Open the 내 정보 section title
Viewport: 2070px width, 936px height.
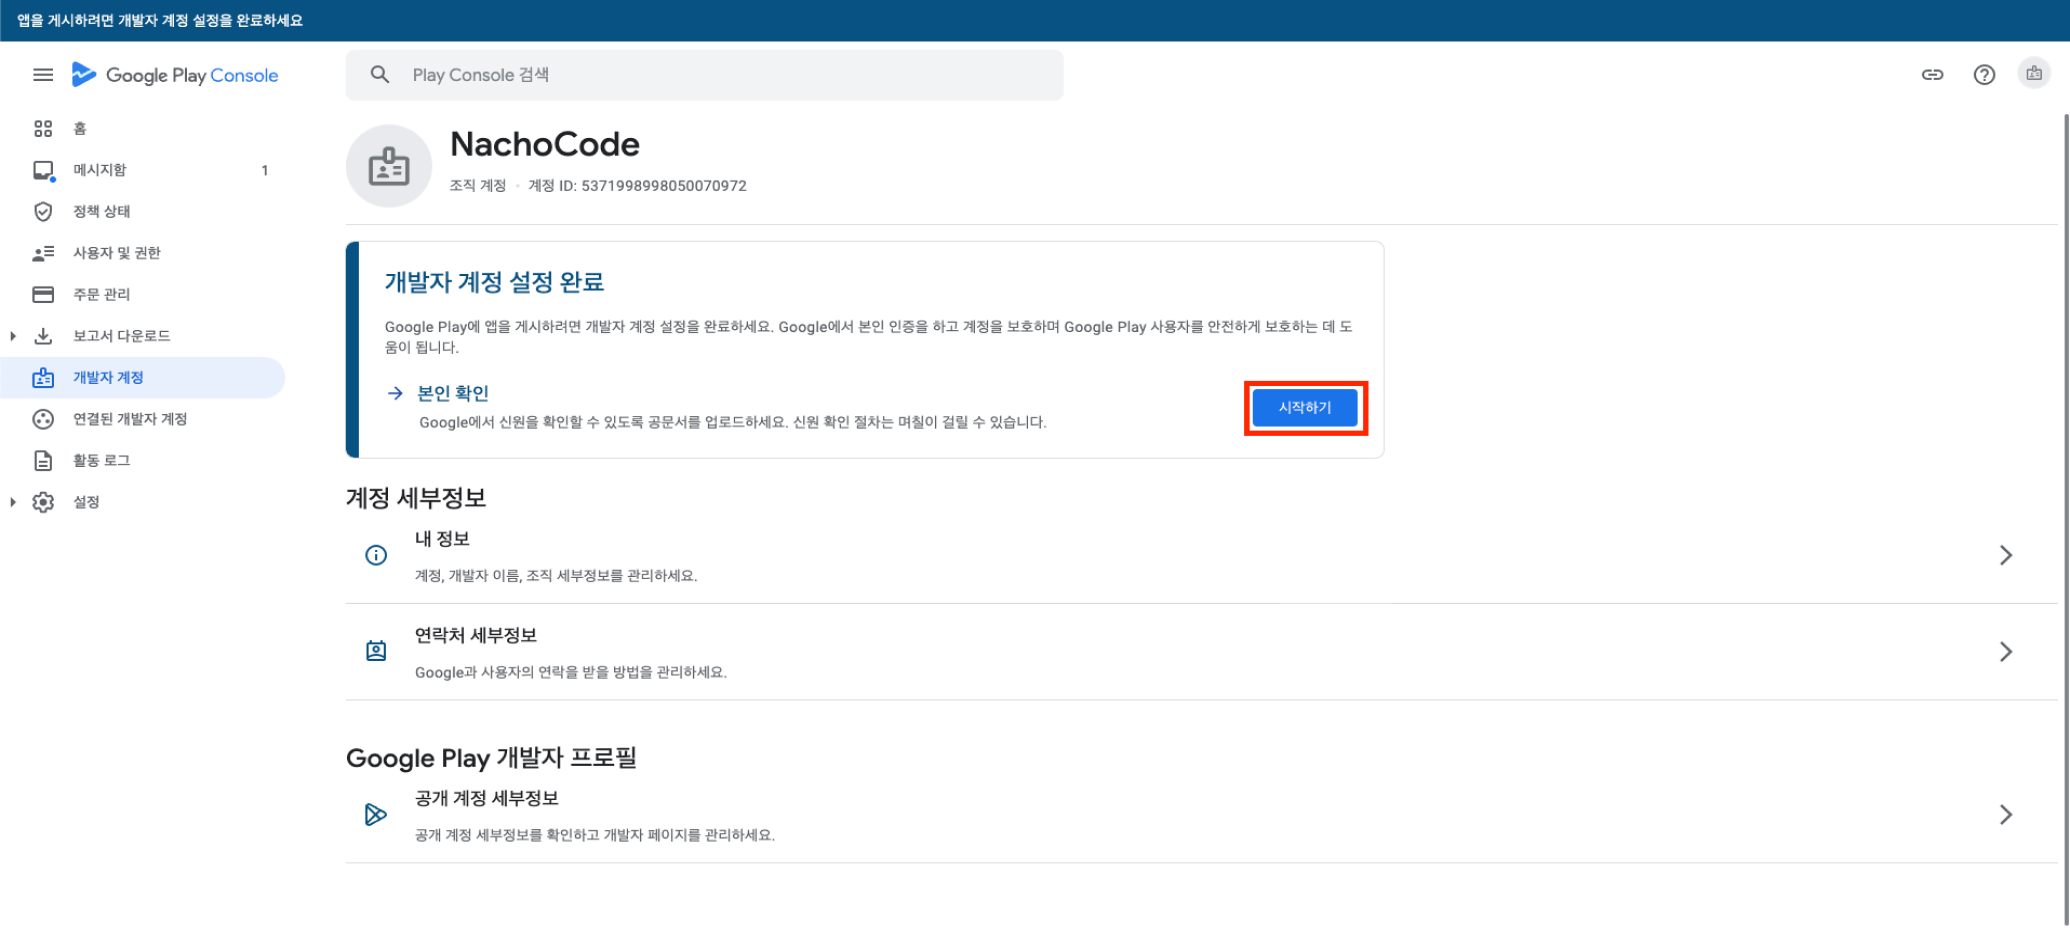click(x=442, y=539)
